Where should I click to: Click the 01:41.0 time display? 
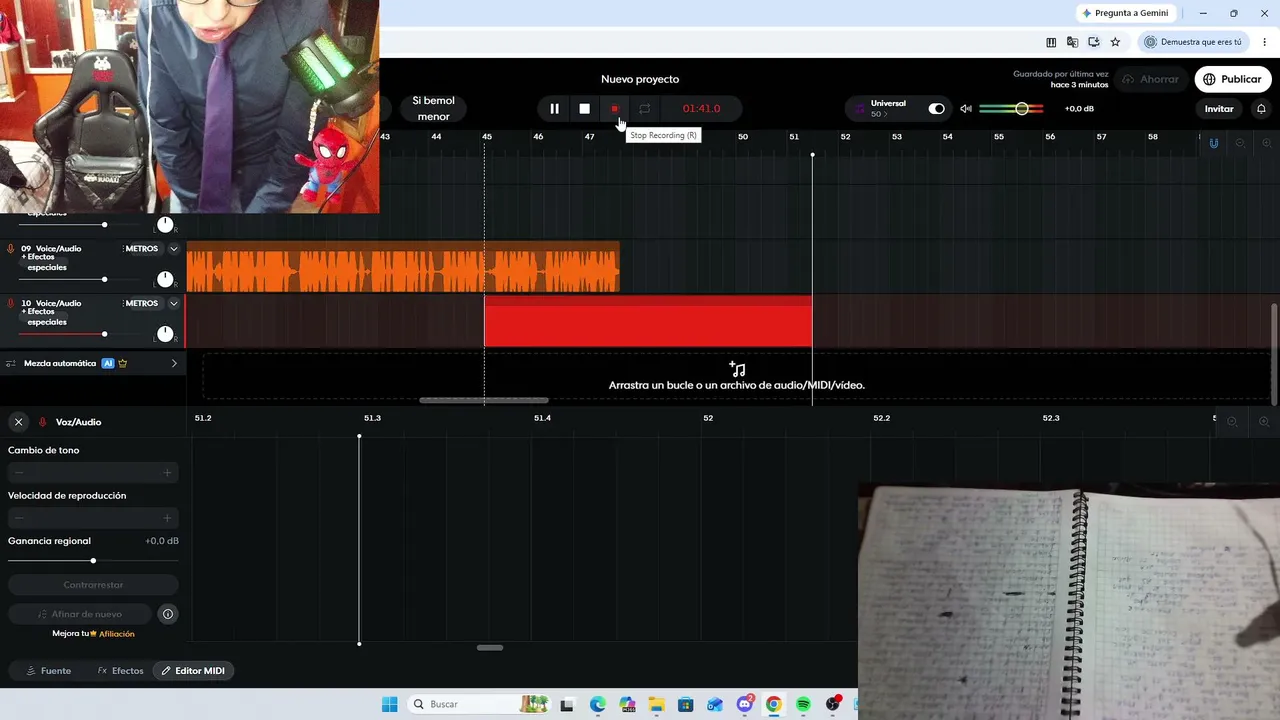click(x=701, y=109)
